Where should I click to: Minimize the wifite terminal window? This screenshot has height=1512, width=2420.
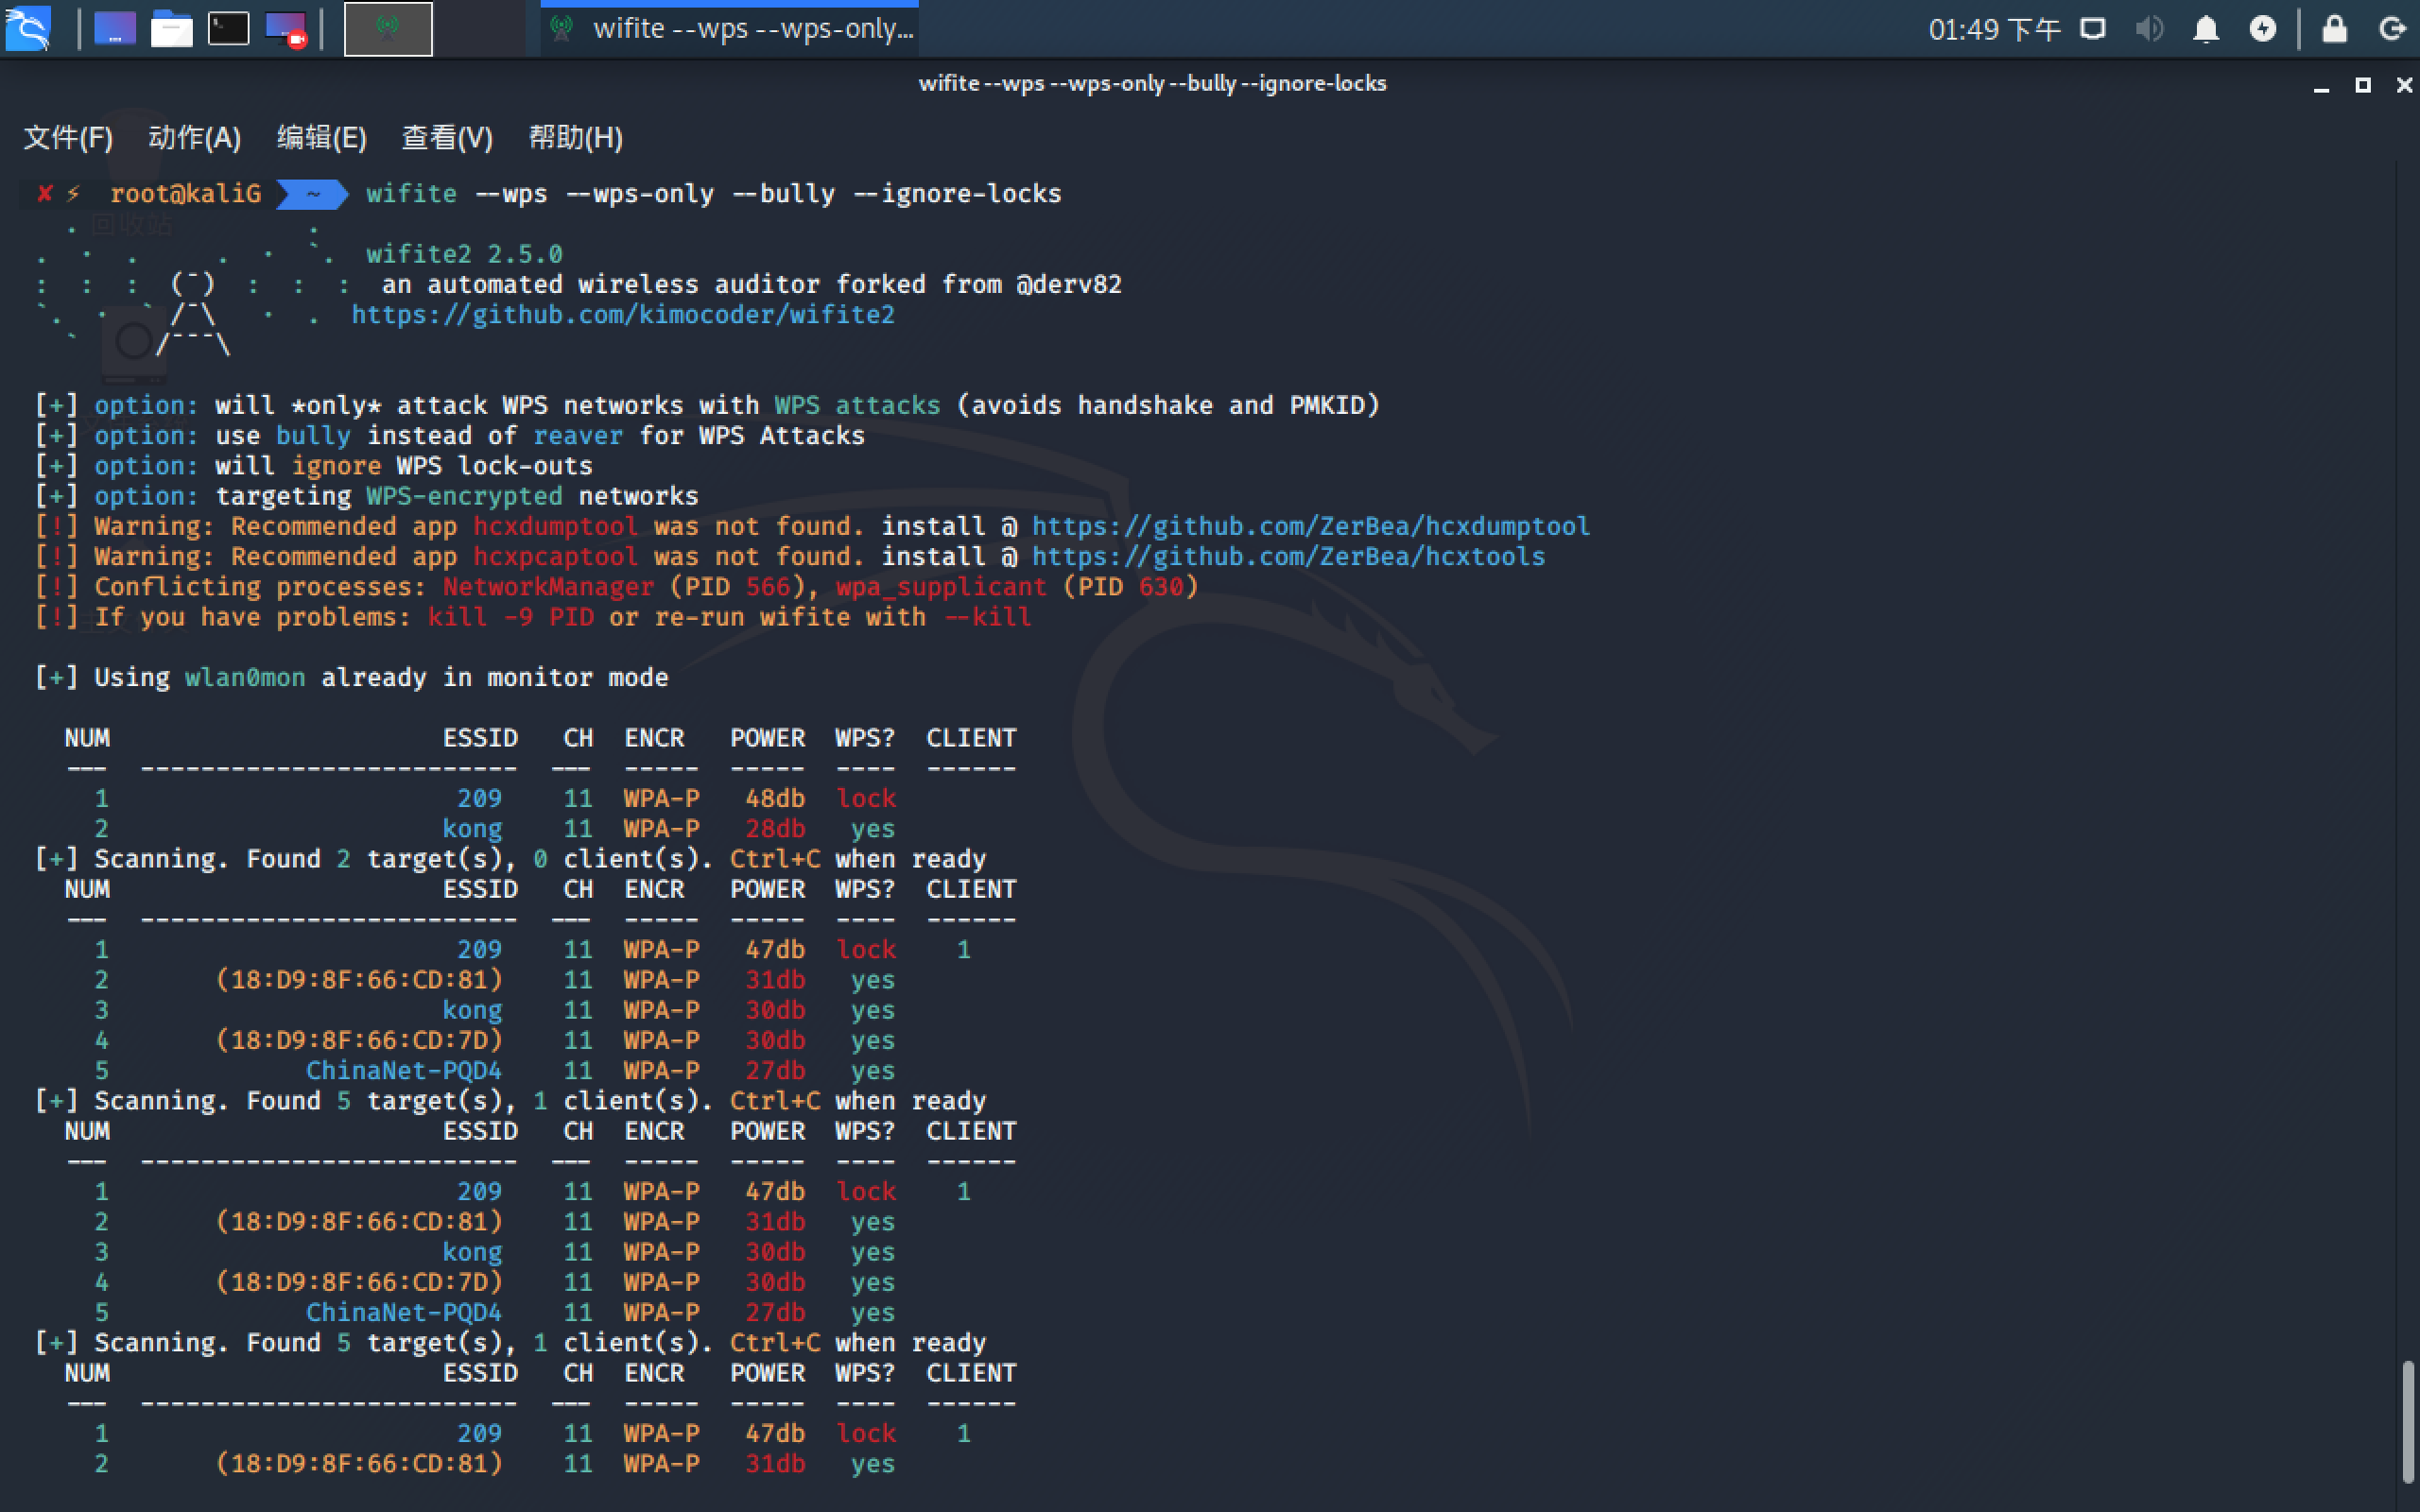[x=2321, y=86]
